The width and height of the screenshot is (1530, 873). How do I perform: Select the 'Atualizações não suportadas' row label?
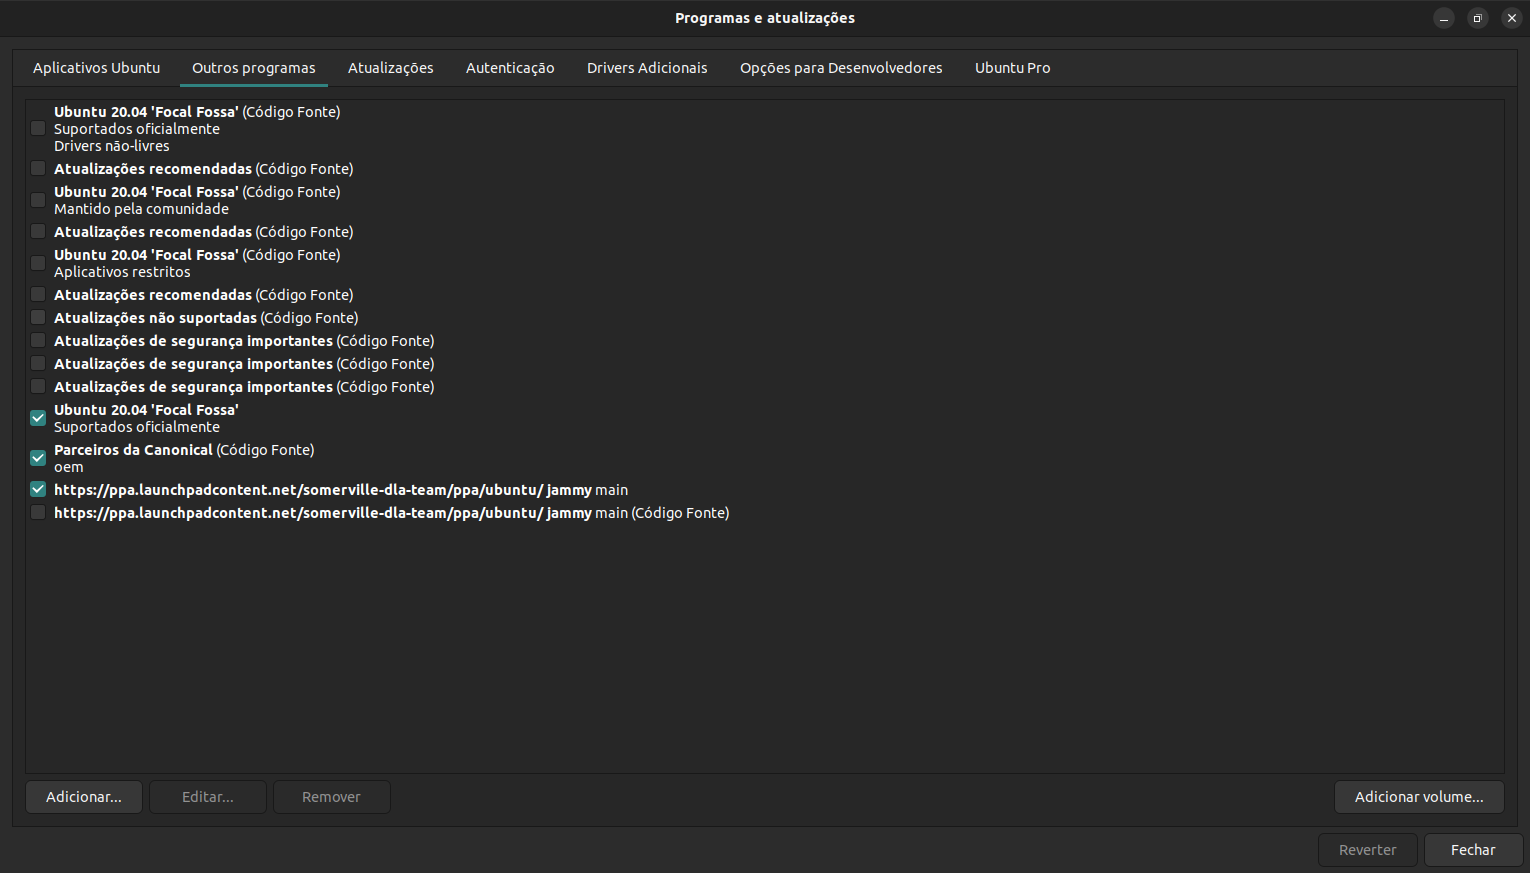coord(206,318)
